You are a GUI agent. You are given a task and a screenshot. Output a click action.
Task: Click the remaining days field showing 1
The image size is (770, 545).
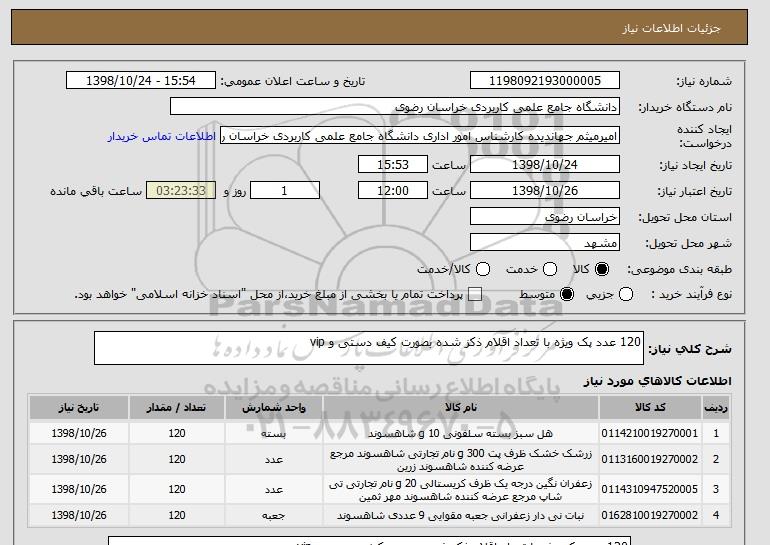285,191
